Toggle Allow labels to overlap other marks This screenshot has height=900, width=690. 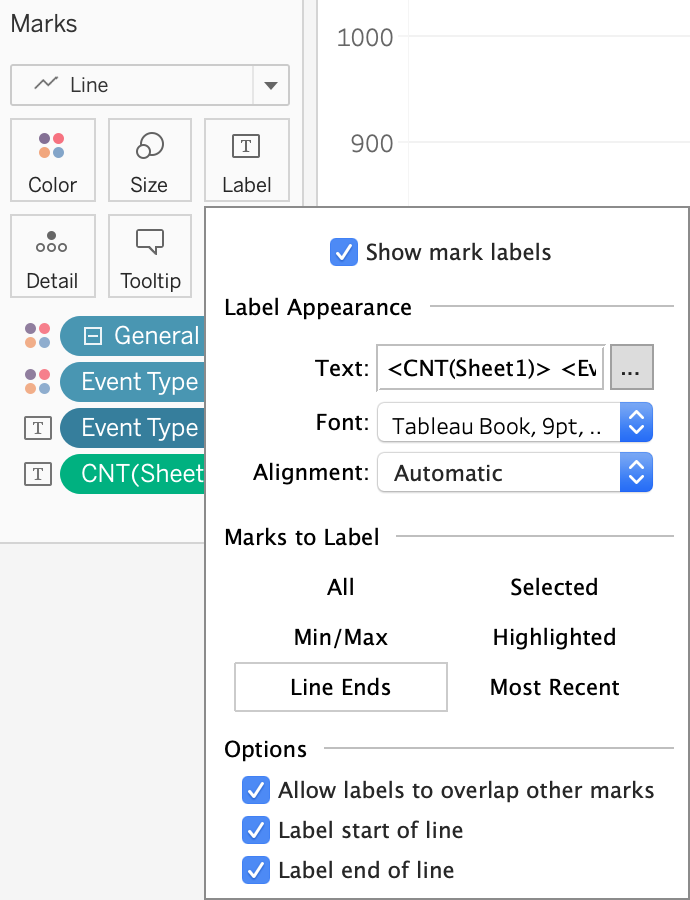pyautogui.click(x=256, y=791)
